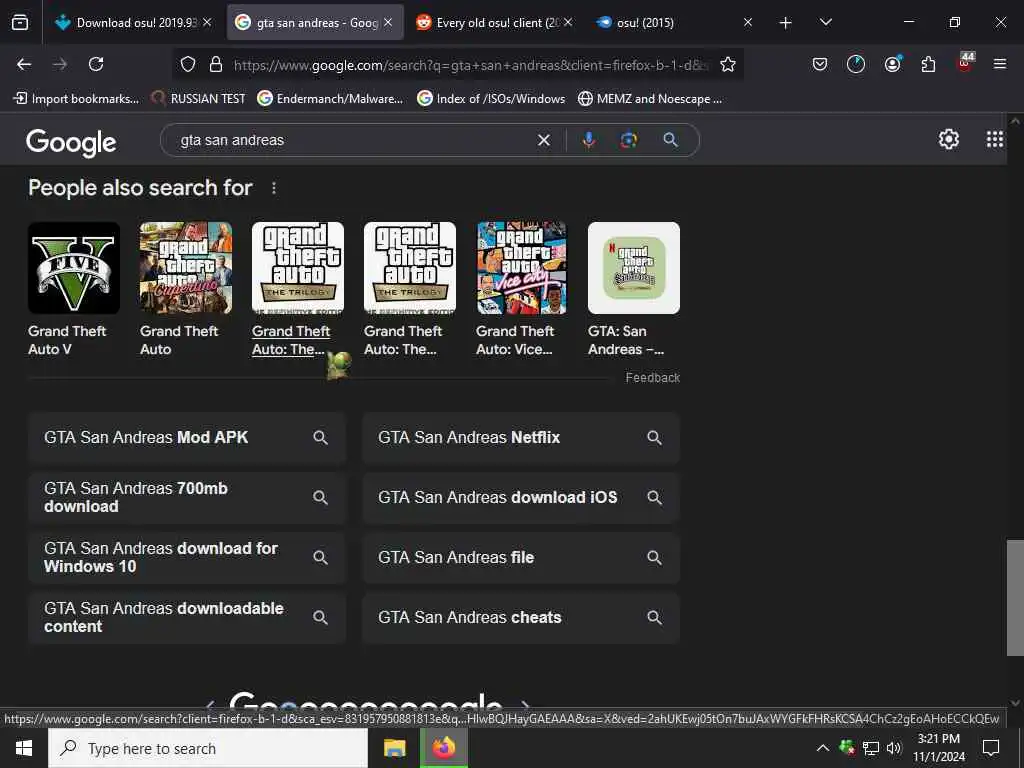Click the Firefox address bar URL
The height and width of the screenshot is (768, 1024).
(x=470, y=65)
